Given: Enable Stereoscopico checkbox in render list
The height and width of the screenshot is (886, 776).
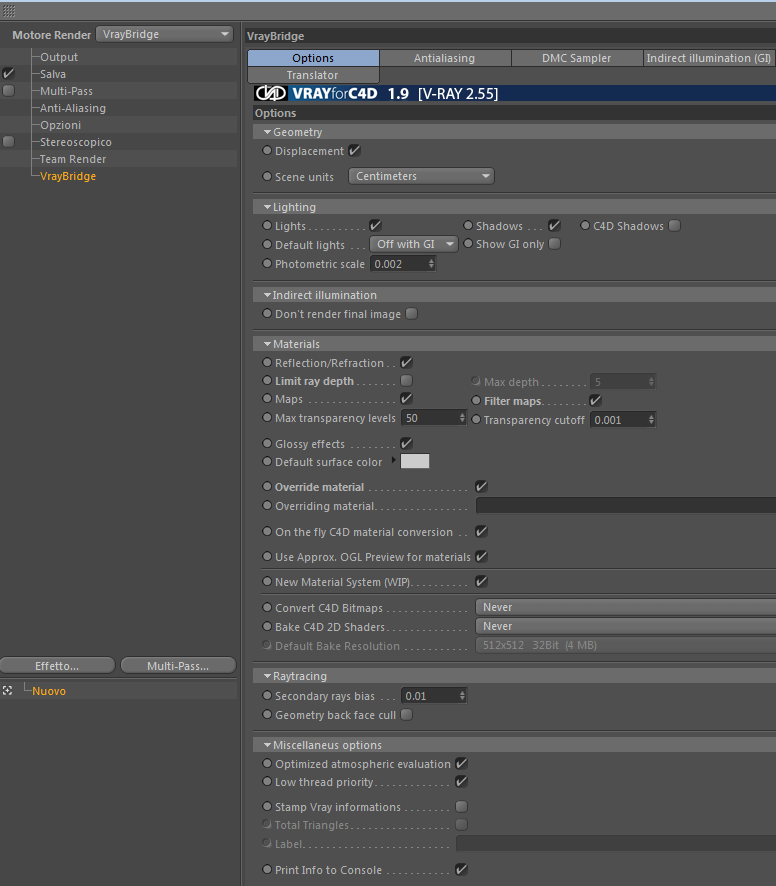Looking at the screenshot, I should (8, 141).
